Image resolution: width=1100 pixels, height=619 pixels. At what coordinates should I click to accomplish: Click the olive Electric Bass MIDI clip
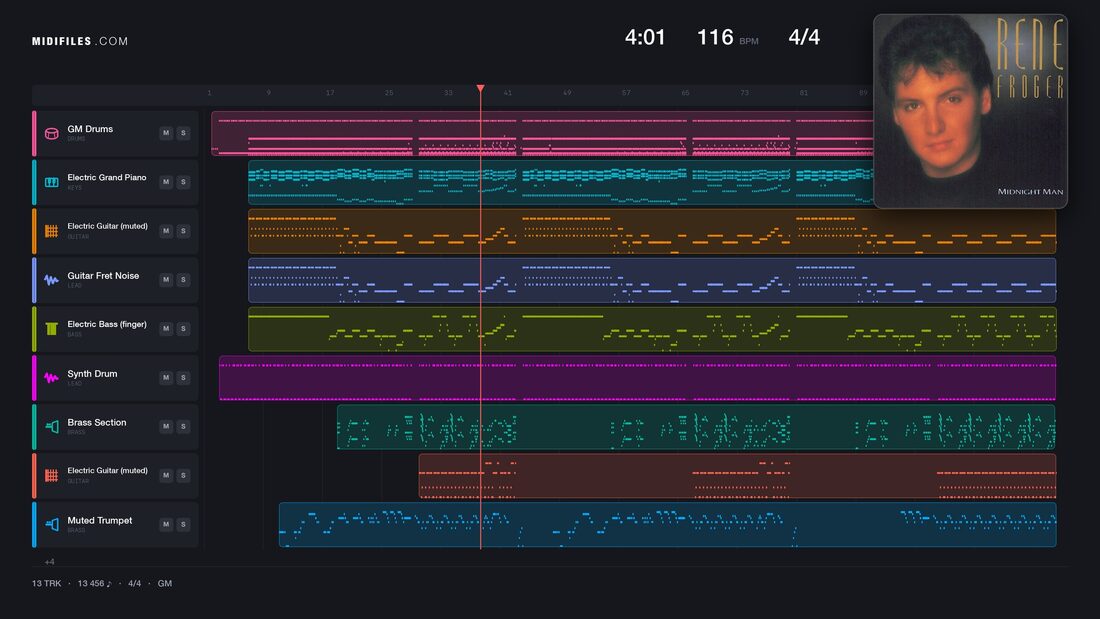click(652, 328)
